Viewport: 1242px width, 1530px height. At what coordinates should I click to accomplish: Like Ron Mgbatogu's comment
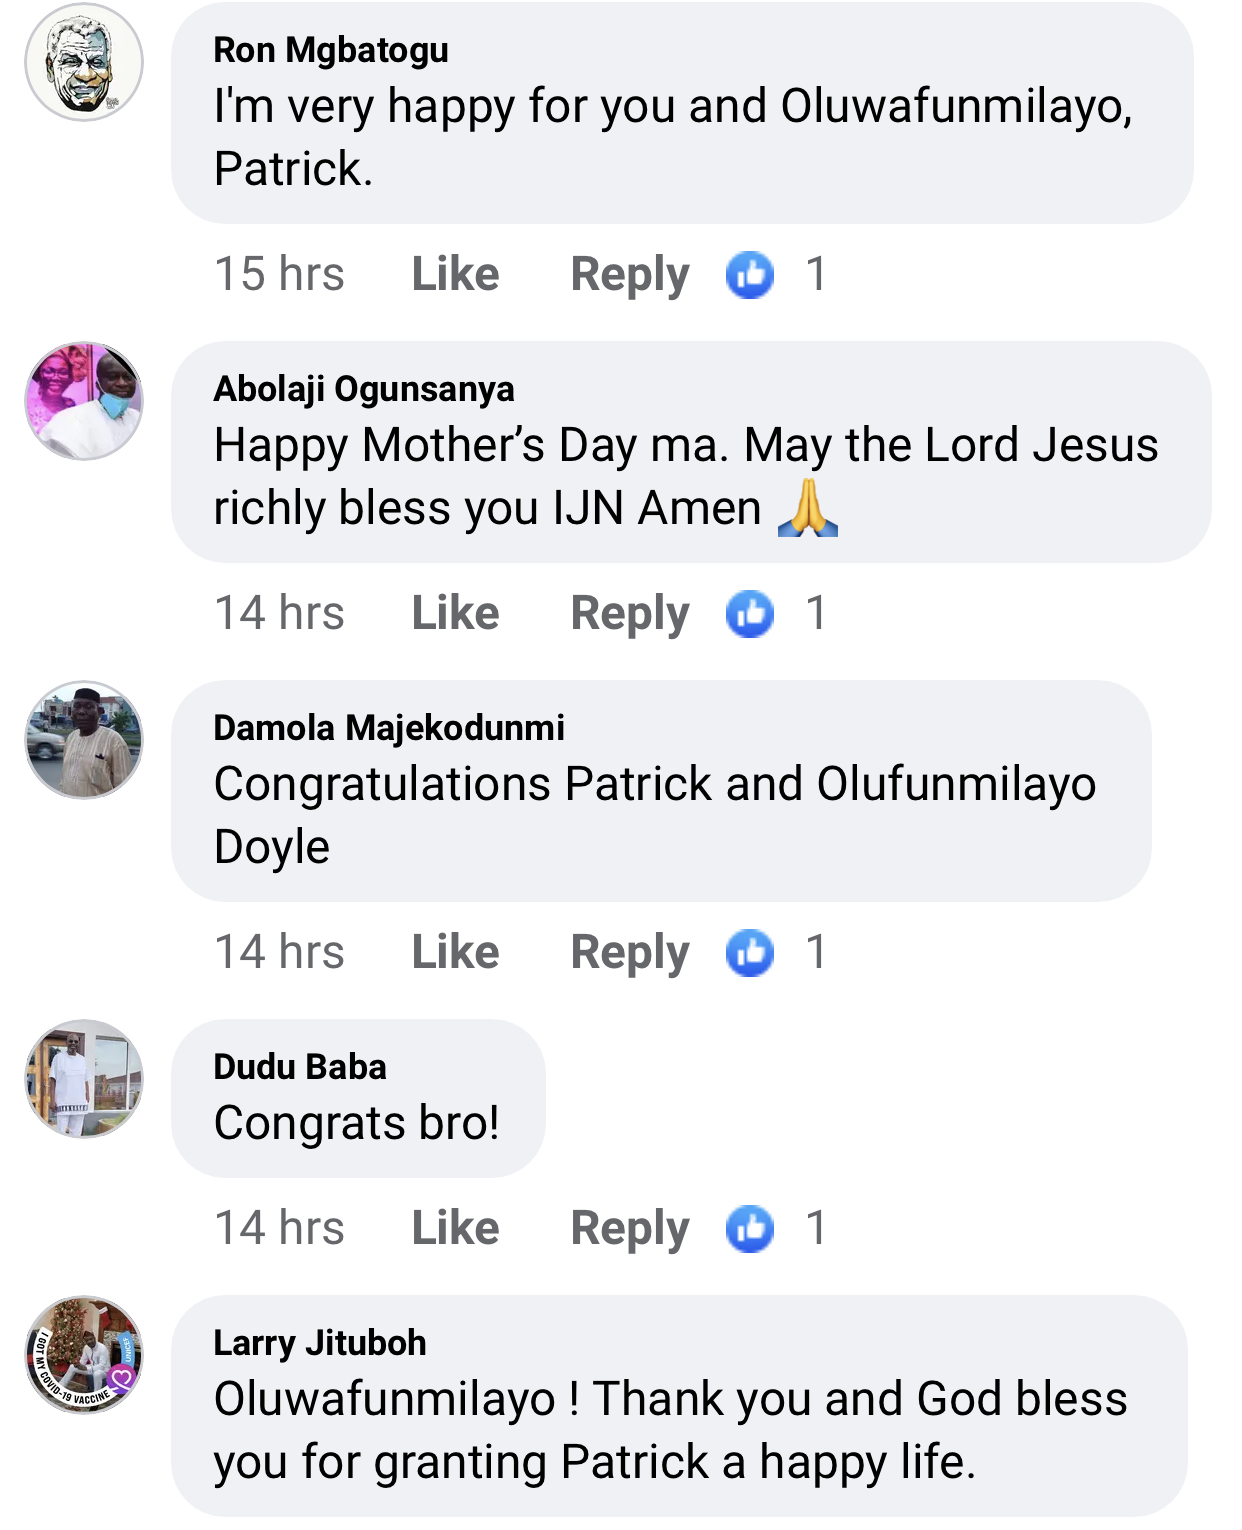click(455, 275)
